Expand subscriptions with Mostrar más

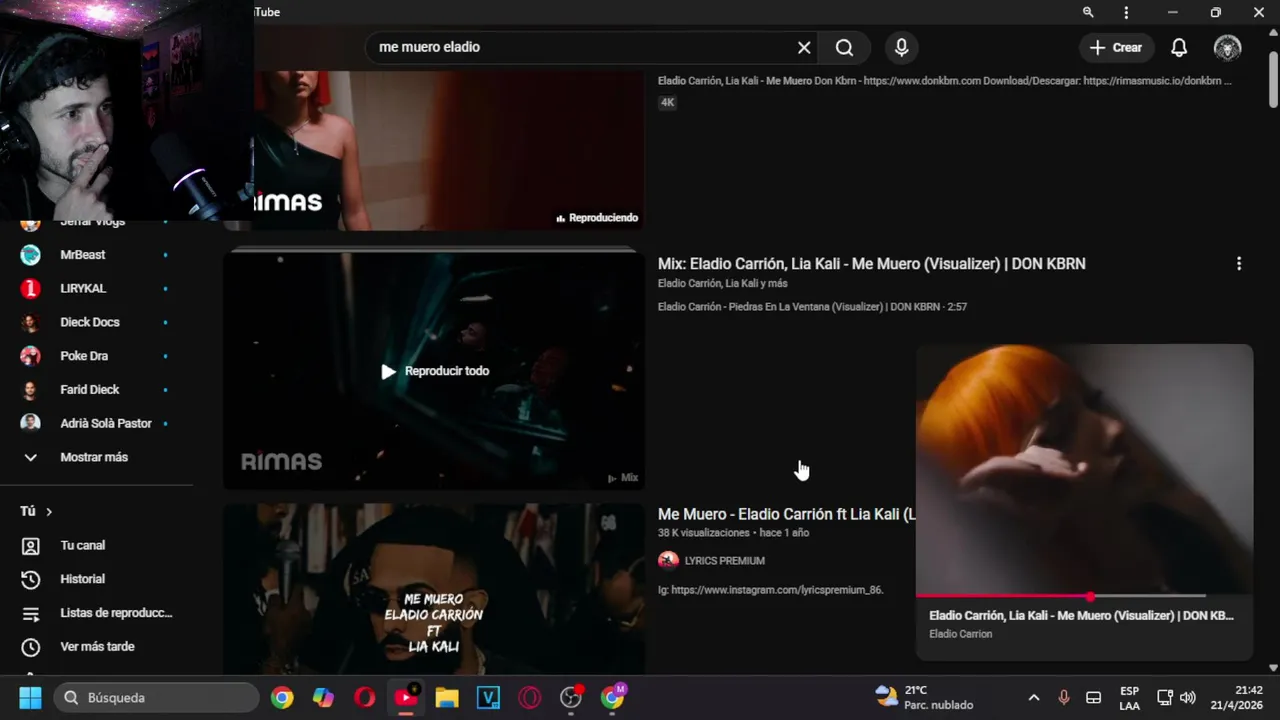click(95, 457)
